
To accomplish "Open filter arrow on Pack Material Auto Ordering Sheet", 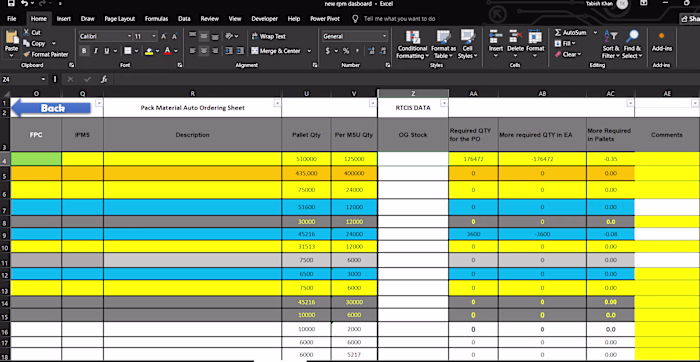I will point(277,103).
